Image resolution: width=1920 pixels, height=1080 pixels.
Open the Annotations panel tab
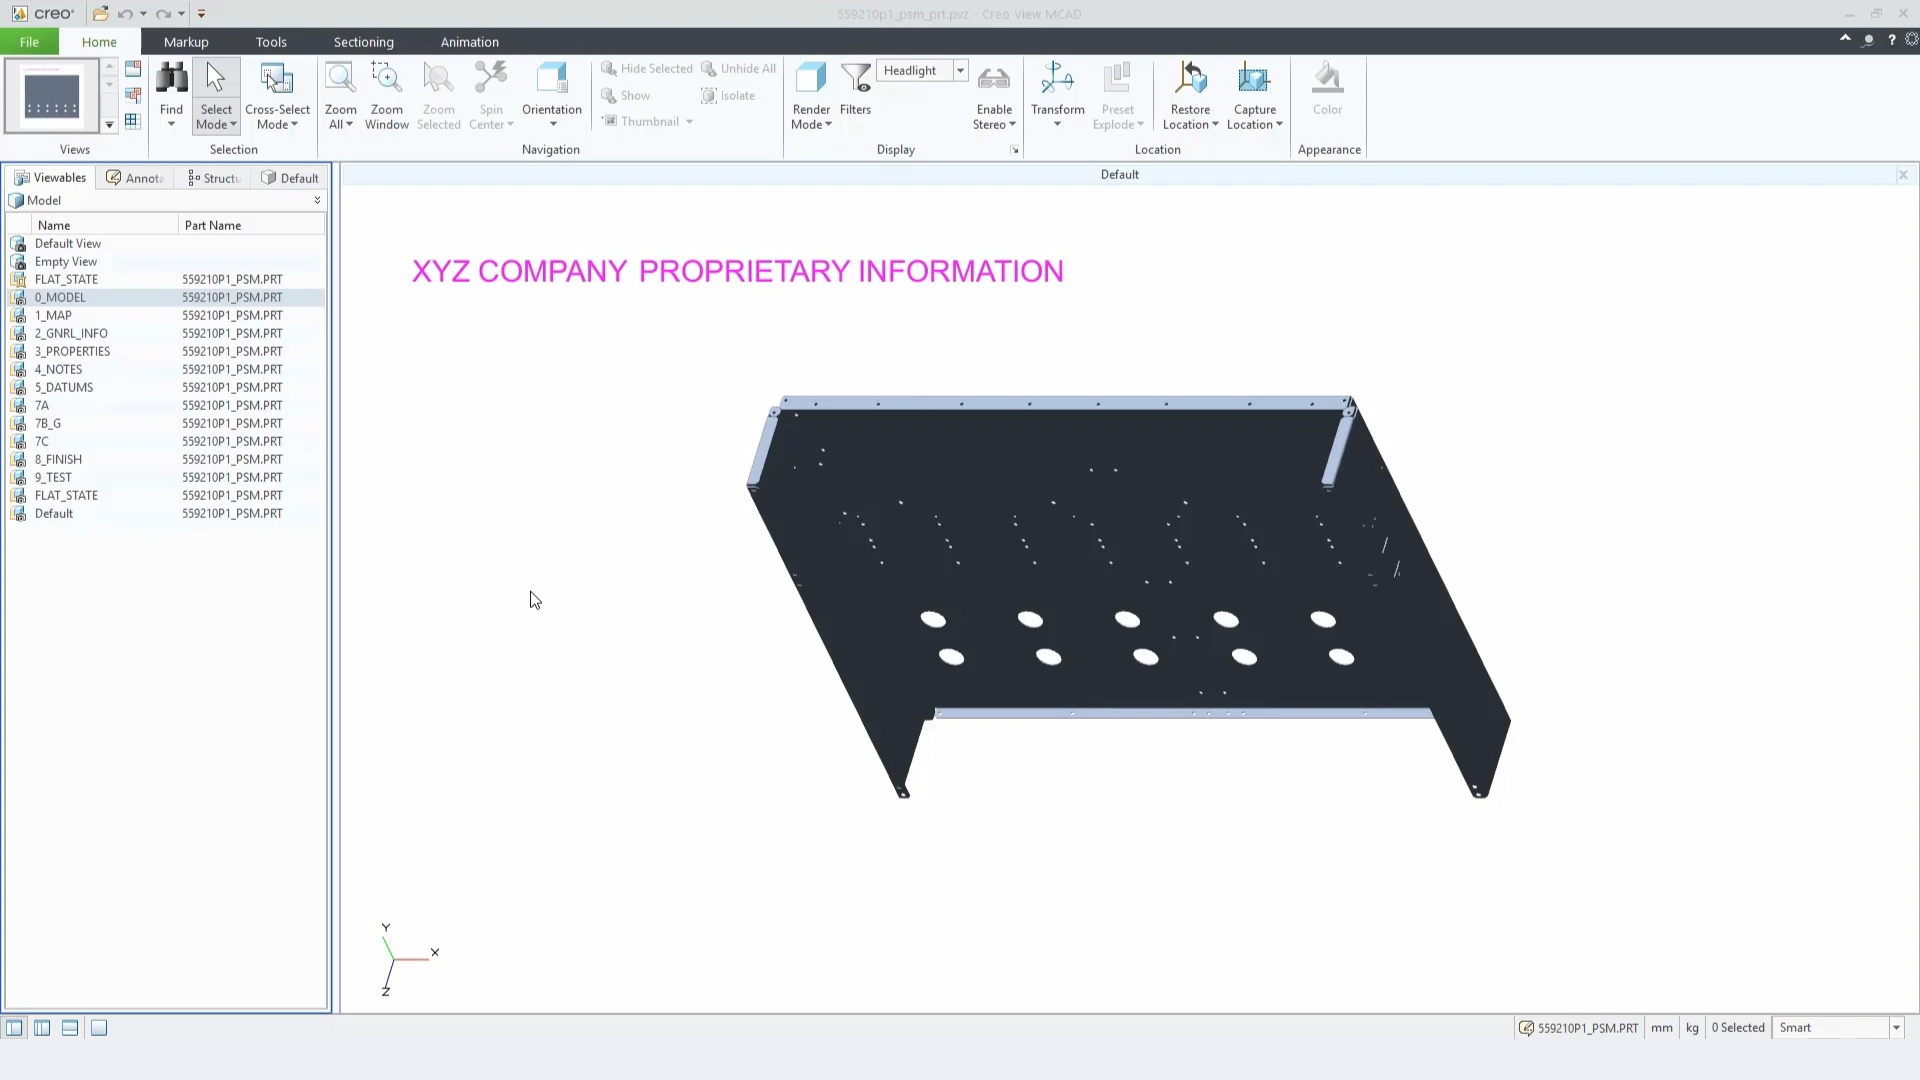point(135,178)
